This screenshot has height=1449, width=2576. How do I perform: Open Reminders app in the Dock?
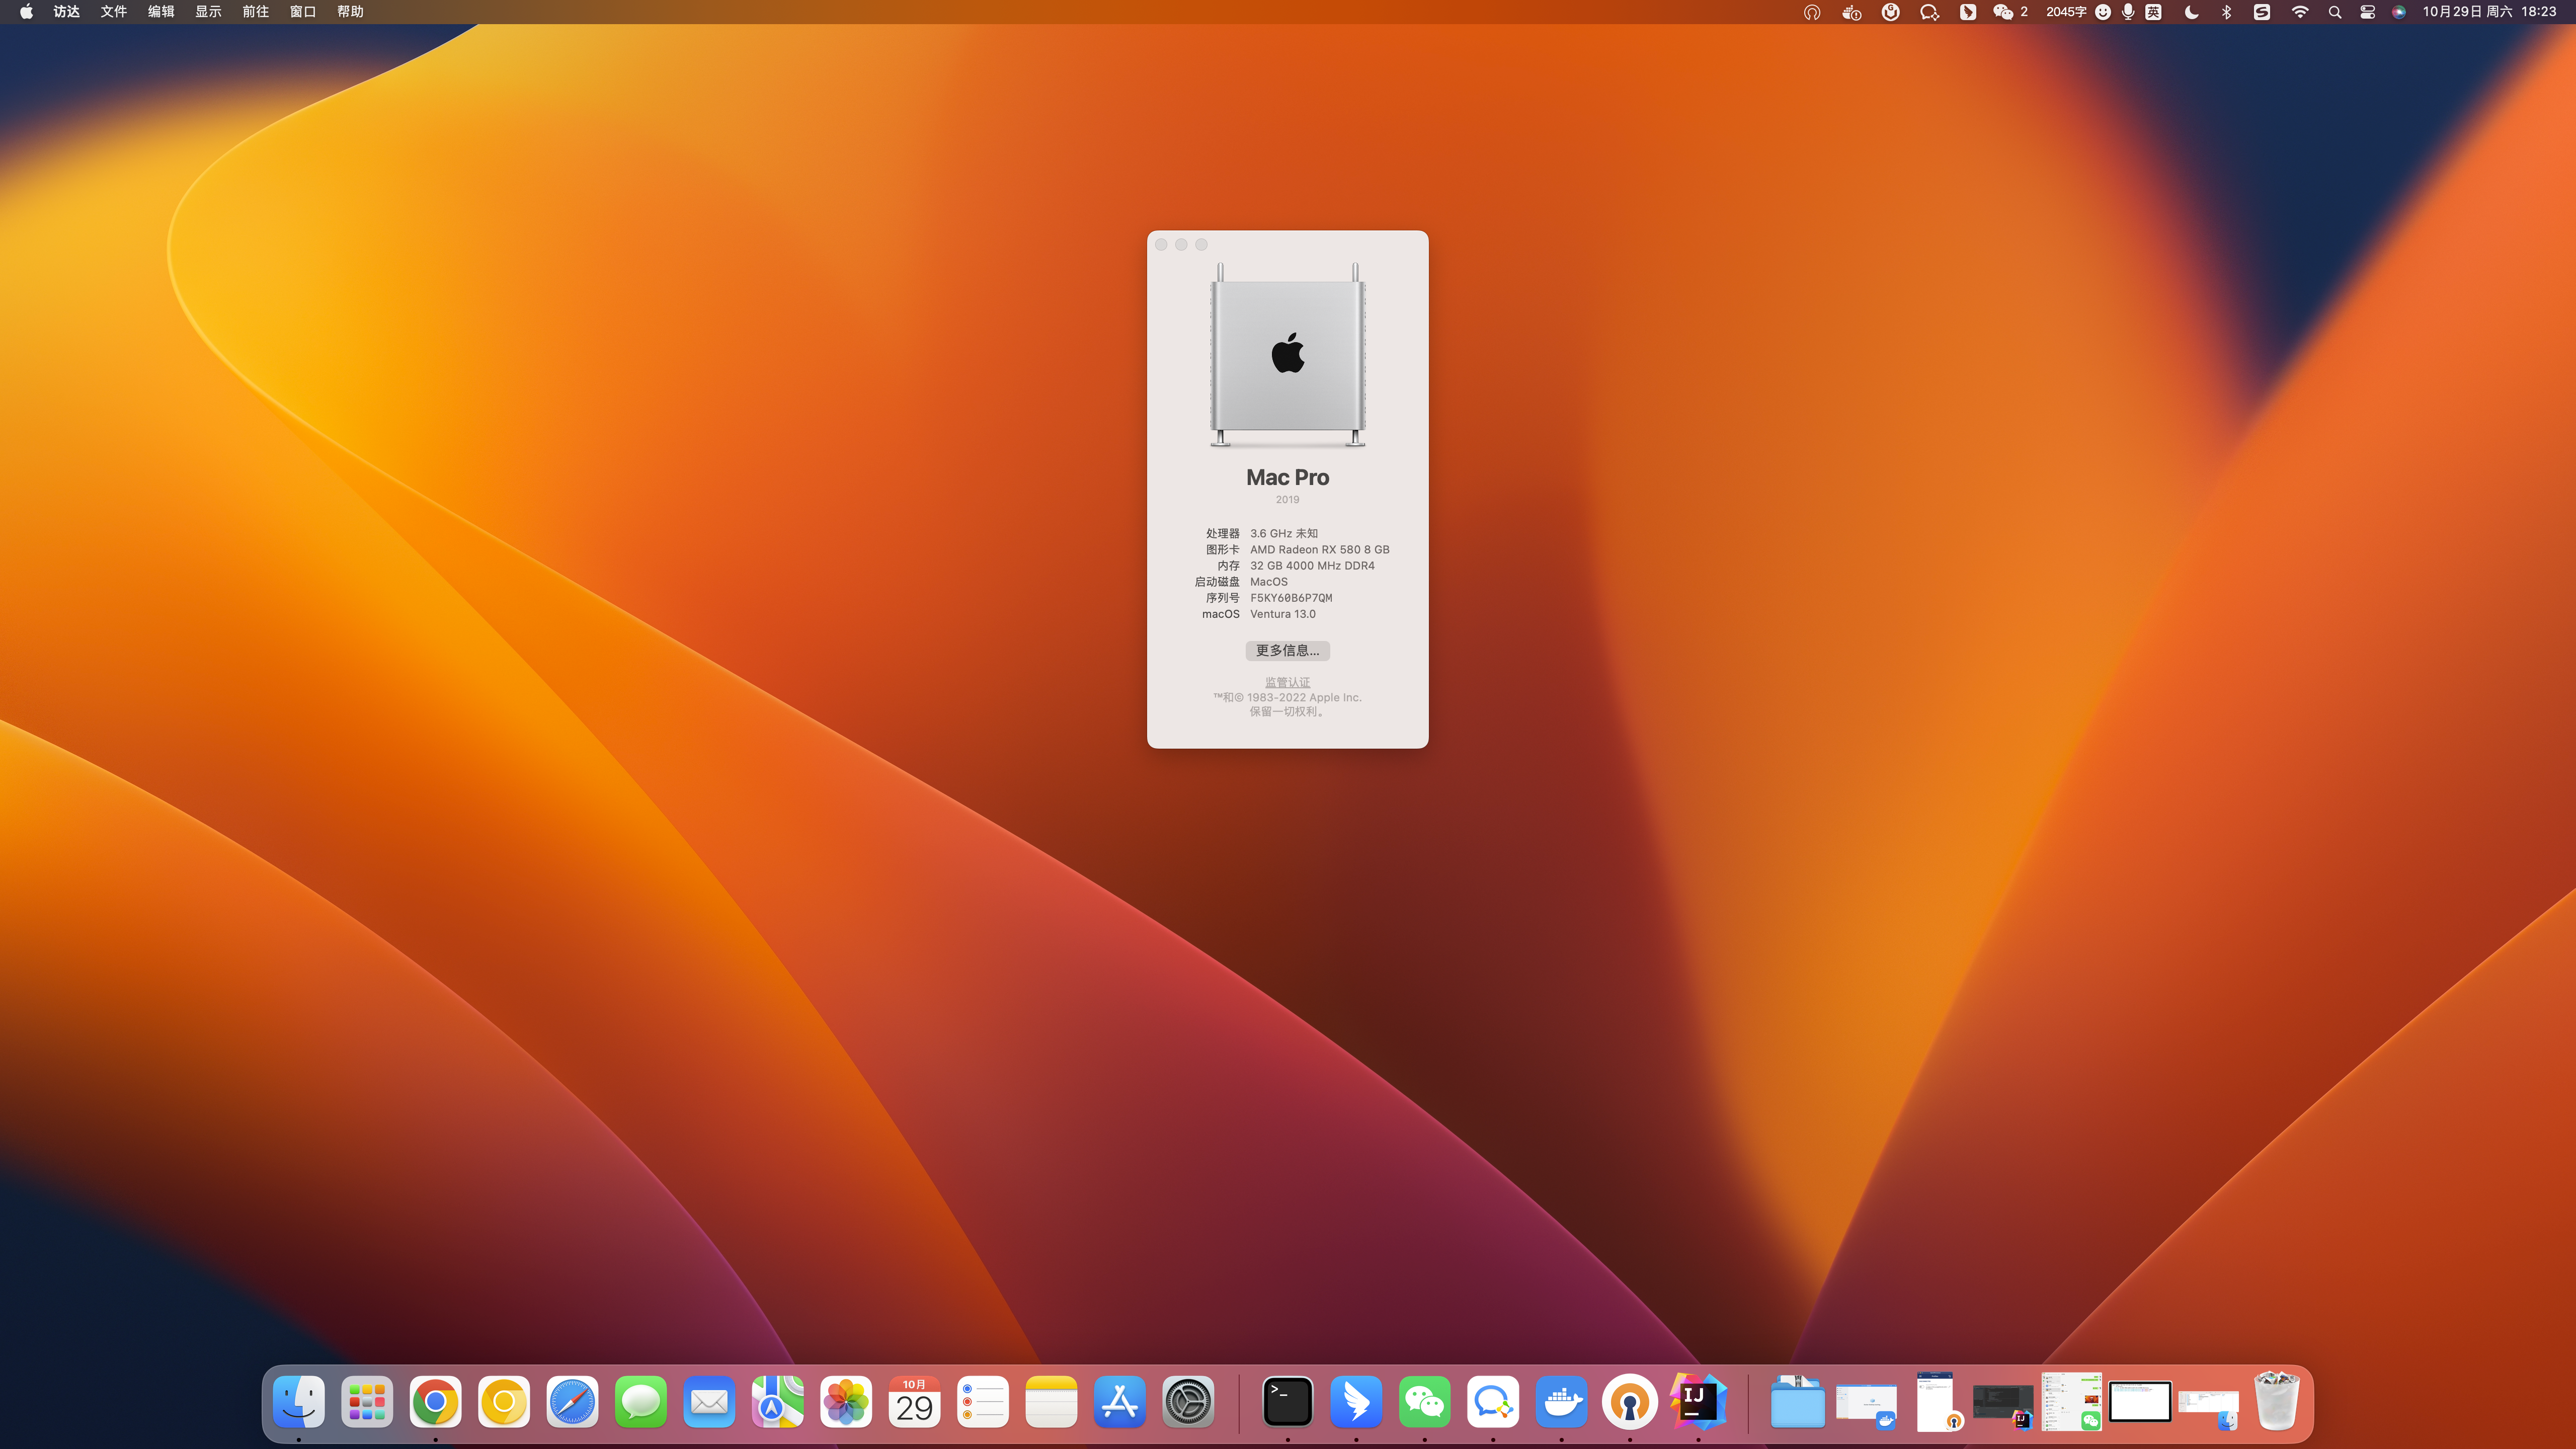click(983, 1402)
